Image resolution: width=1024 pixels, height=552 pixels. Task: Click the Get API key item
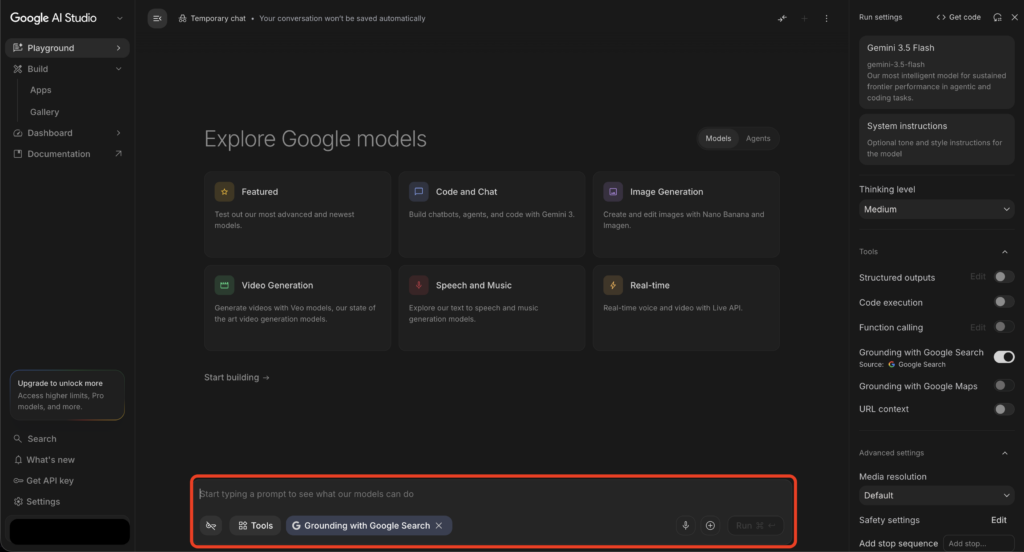tap(44, 481)
